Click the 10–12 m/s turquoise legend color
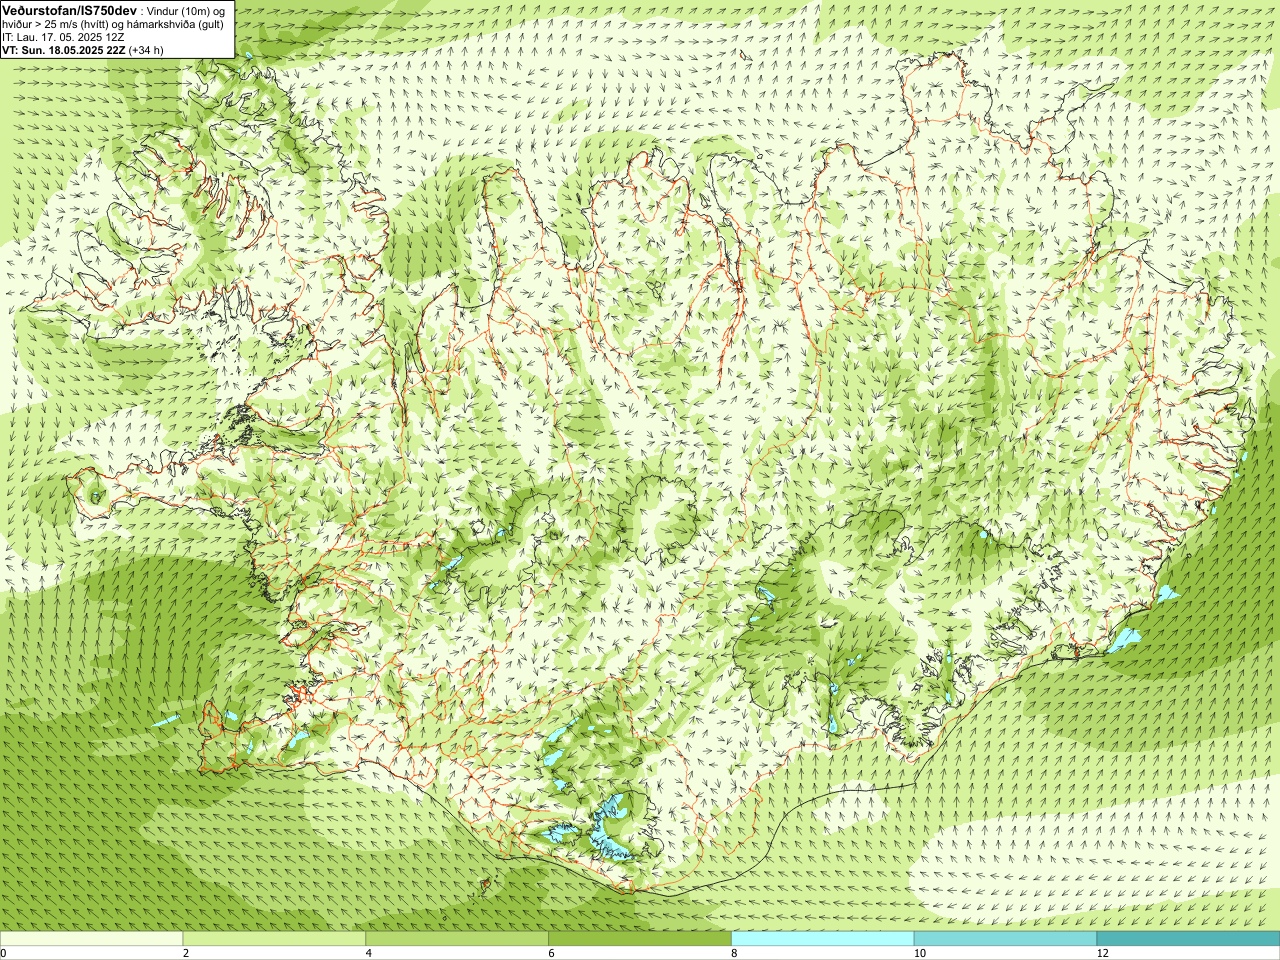The width and height of the screenshot is (1280, 960). 1005,939
